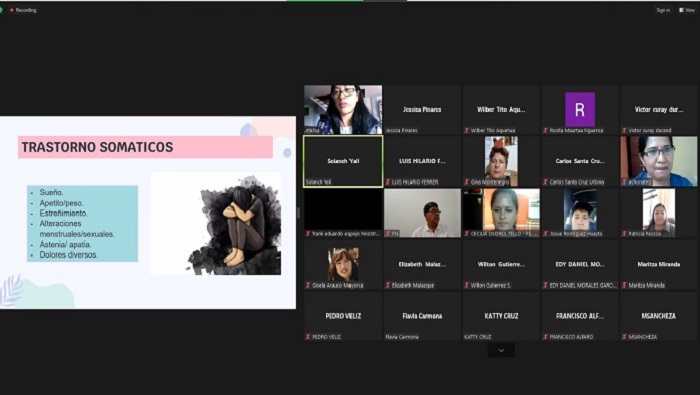Click muted mic icon on Wilber Tito tile
The height and width of the screenshot is (395, 700).
(467, 130)
